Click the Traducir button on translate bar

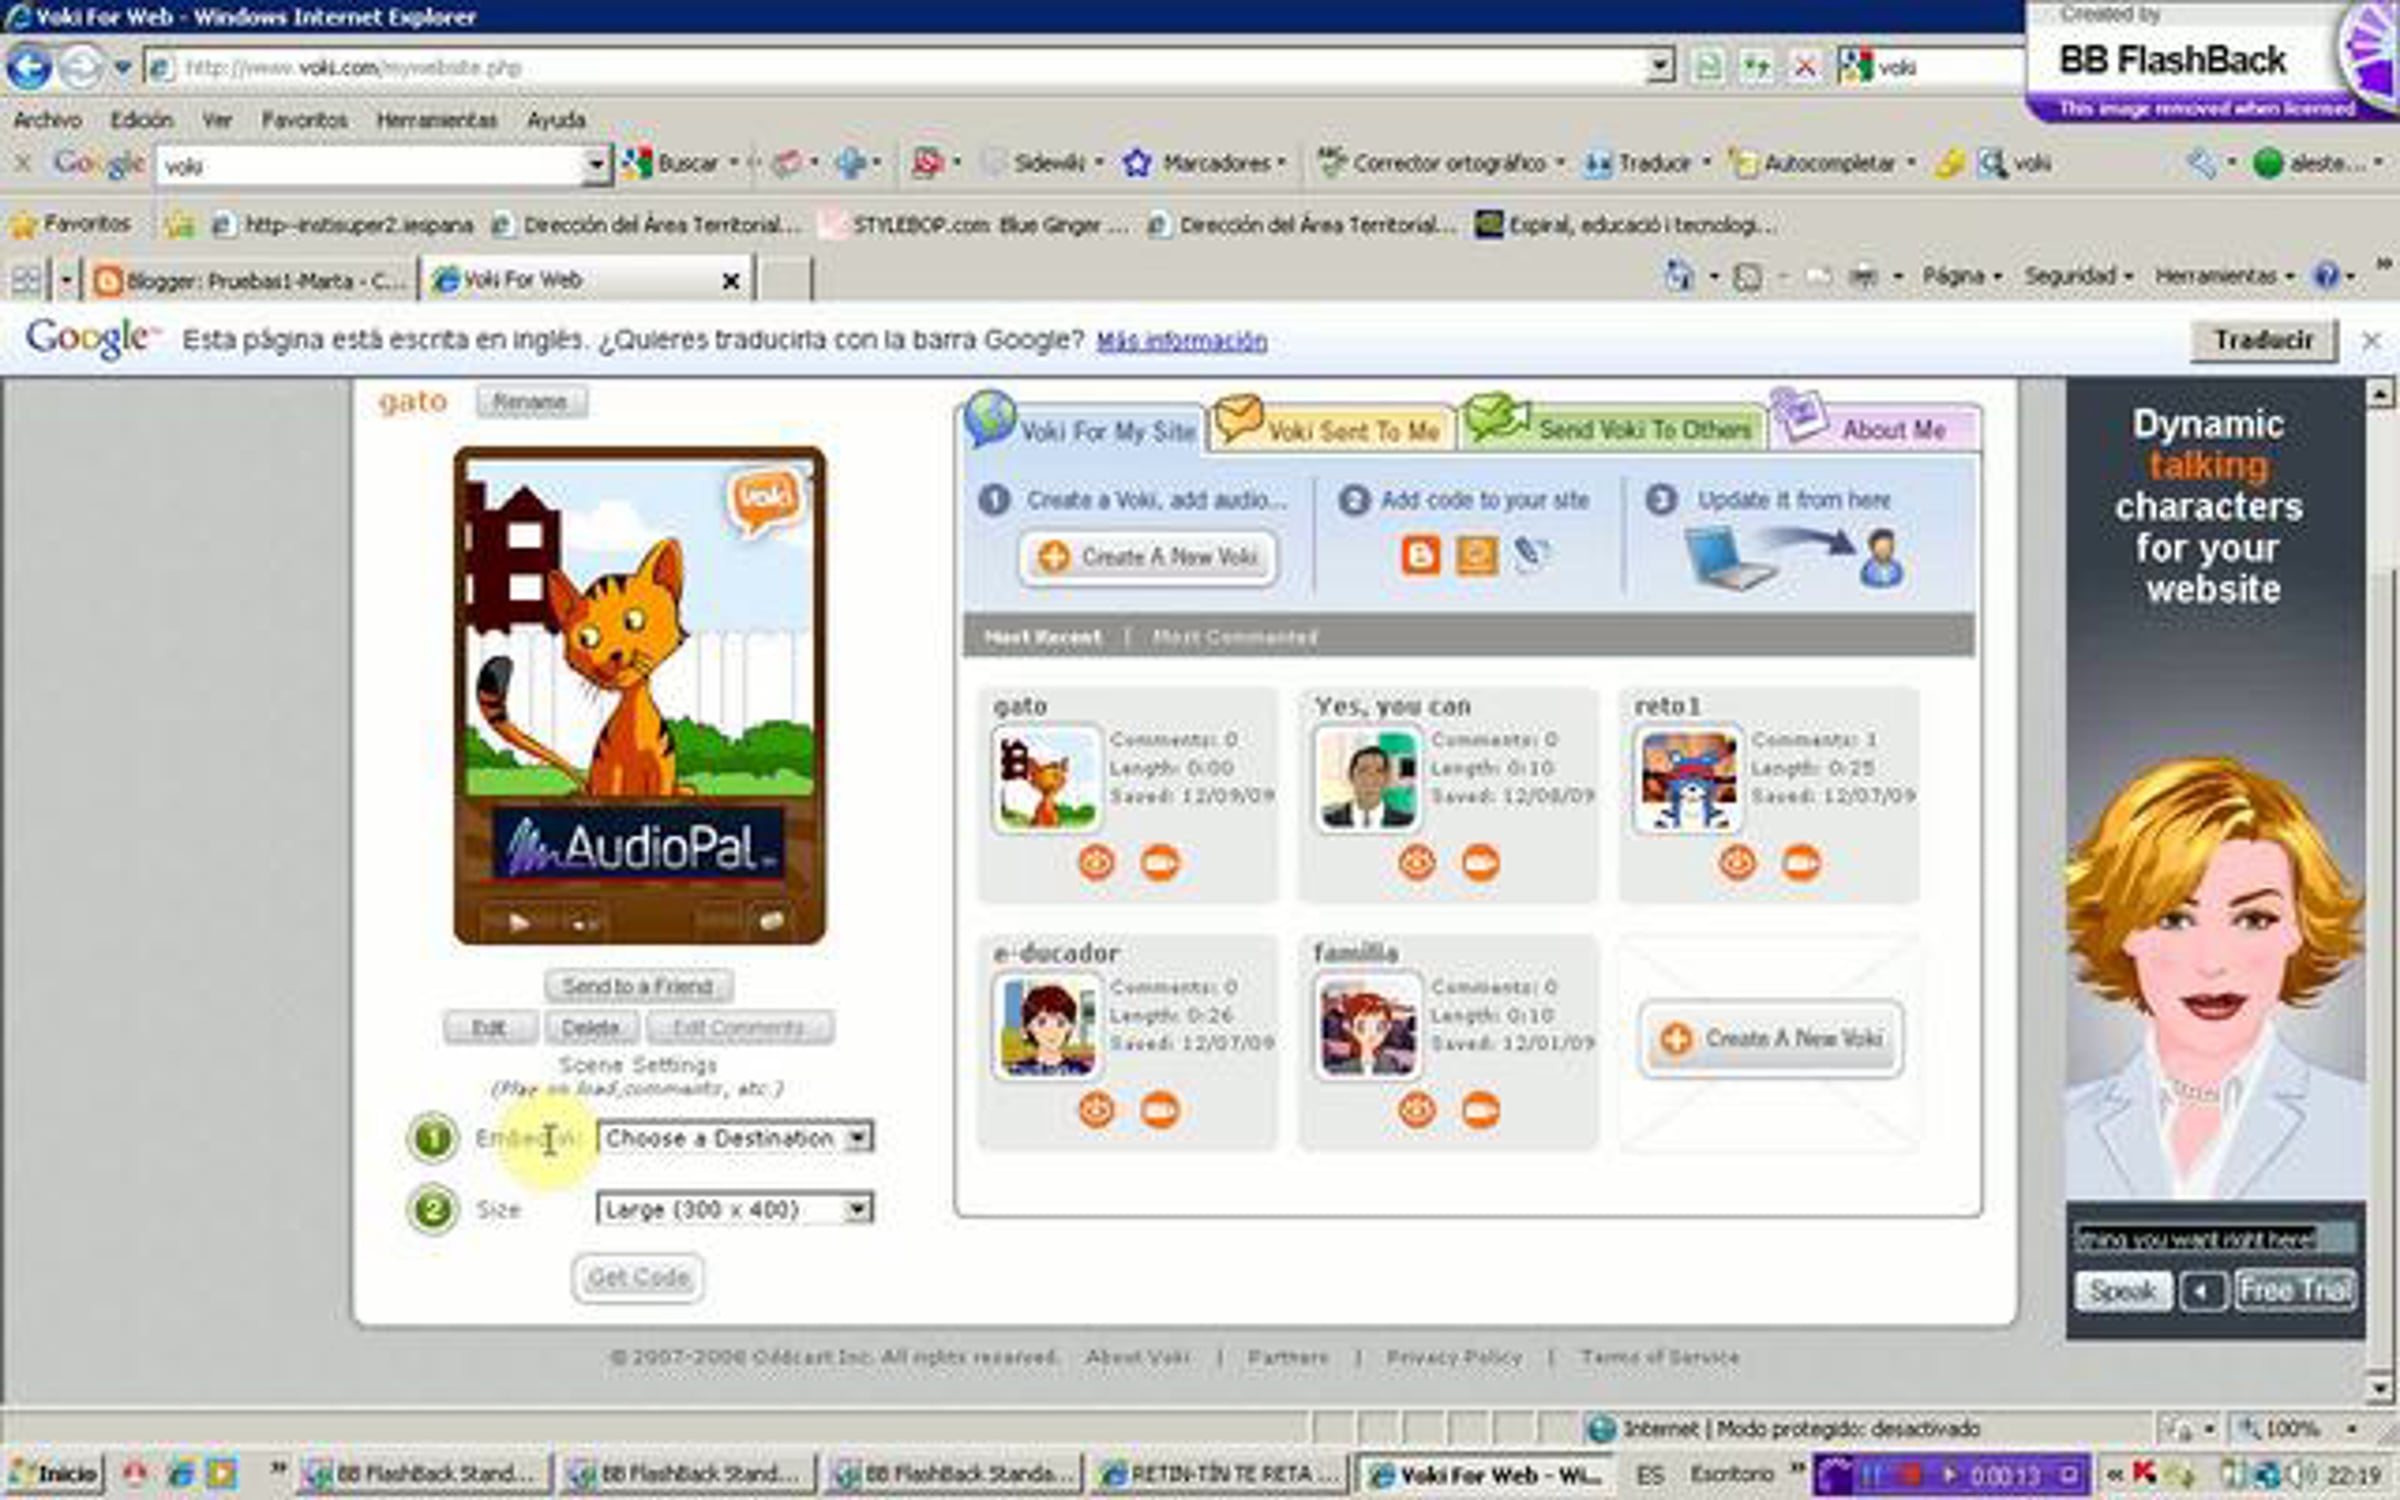point(2264,341)
